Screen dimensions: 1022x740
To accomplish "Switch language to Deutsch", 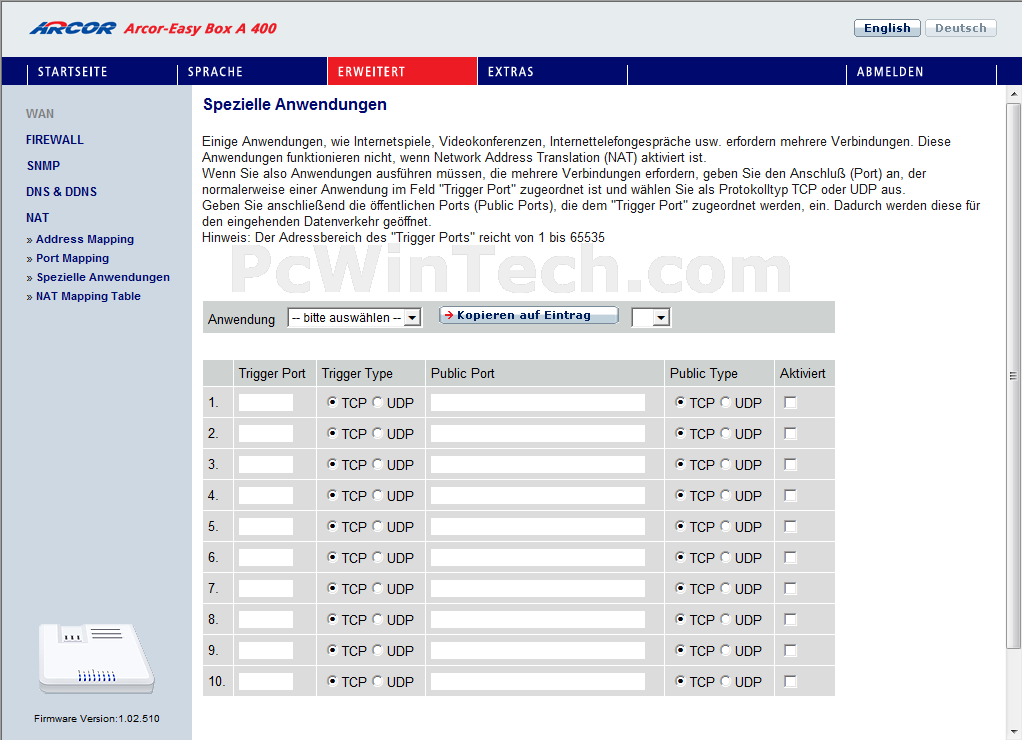I will point(961,28).
